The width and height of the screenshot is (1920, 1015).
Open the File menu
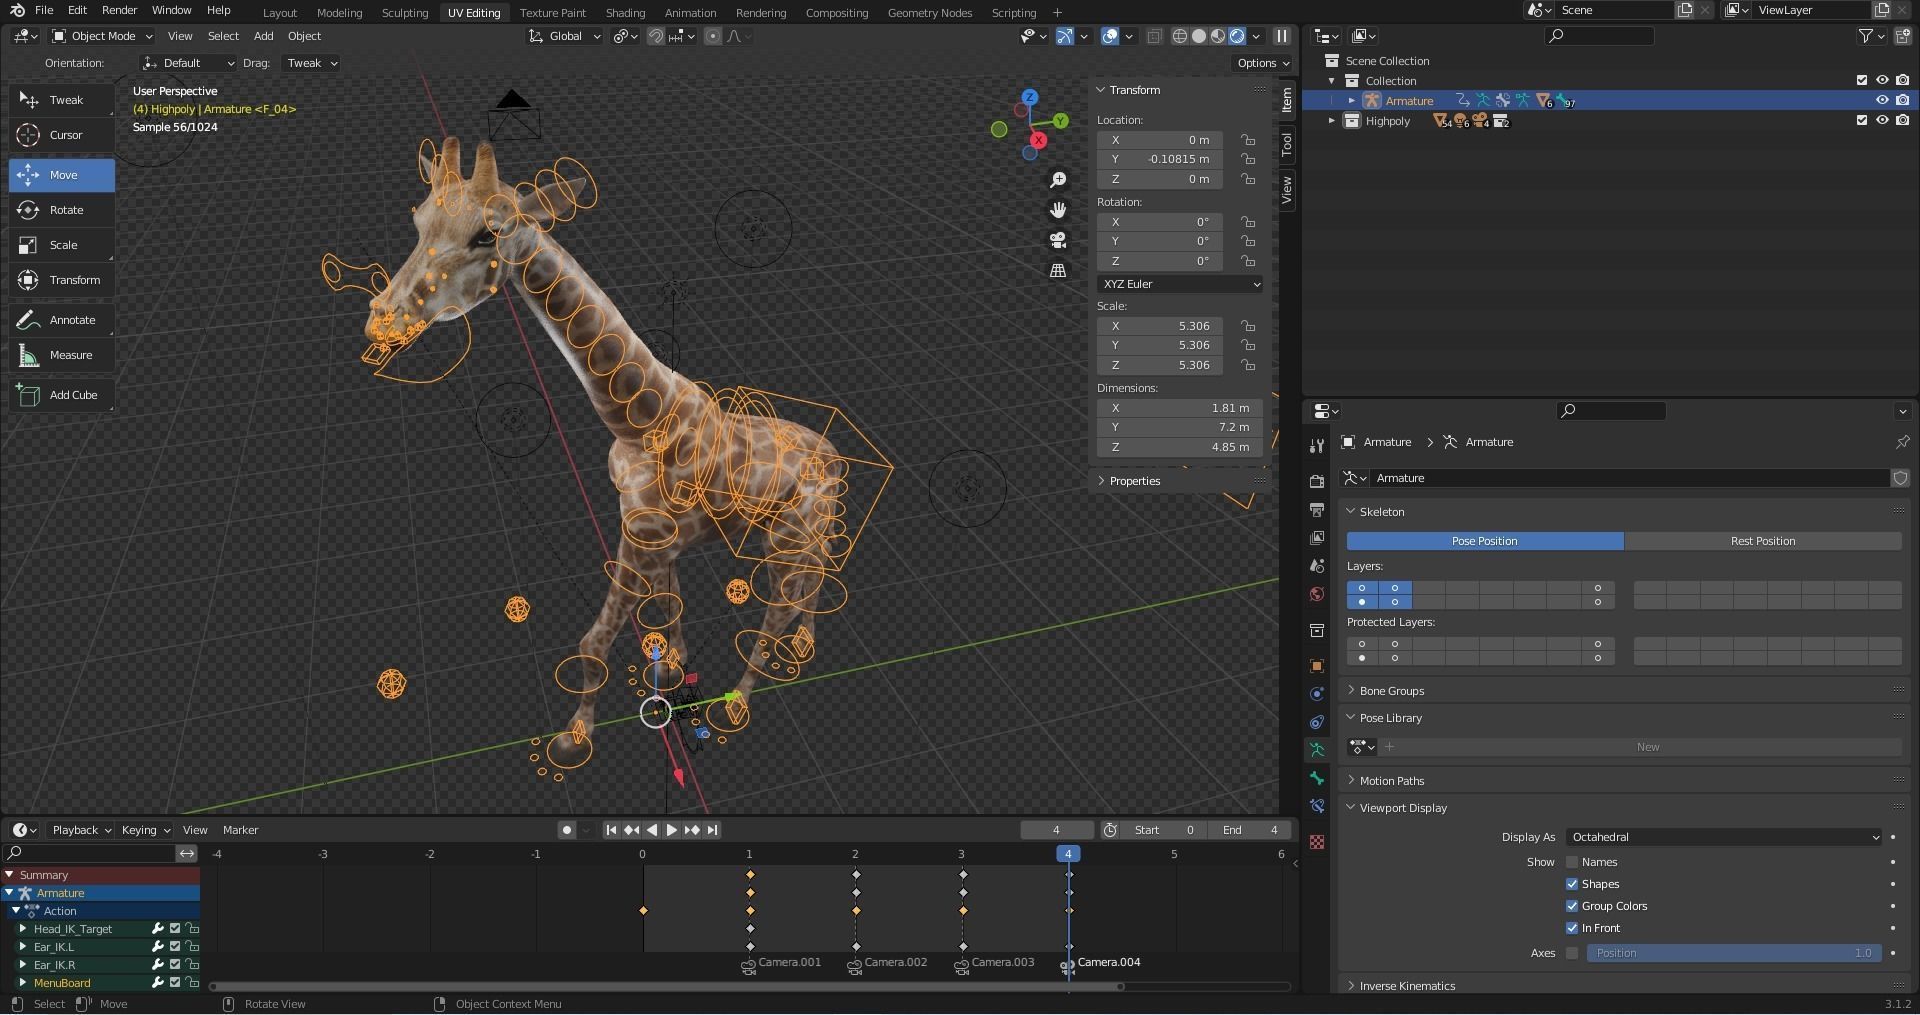tap(44, 10)
